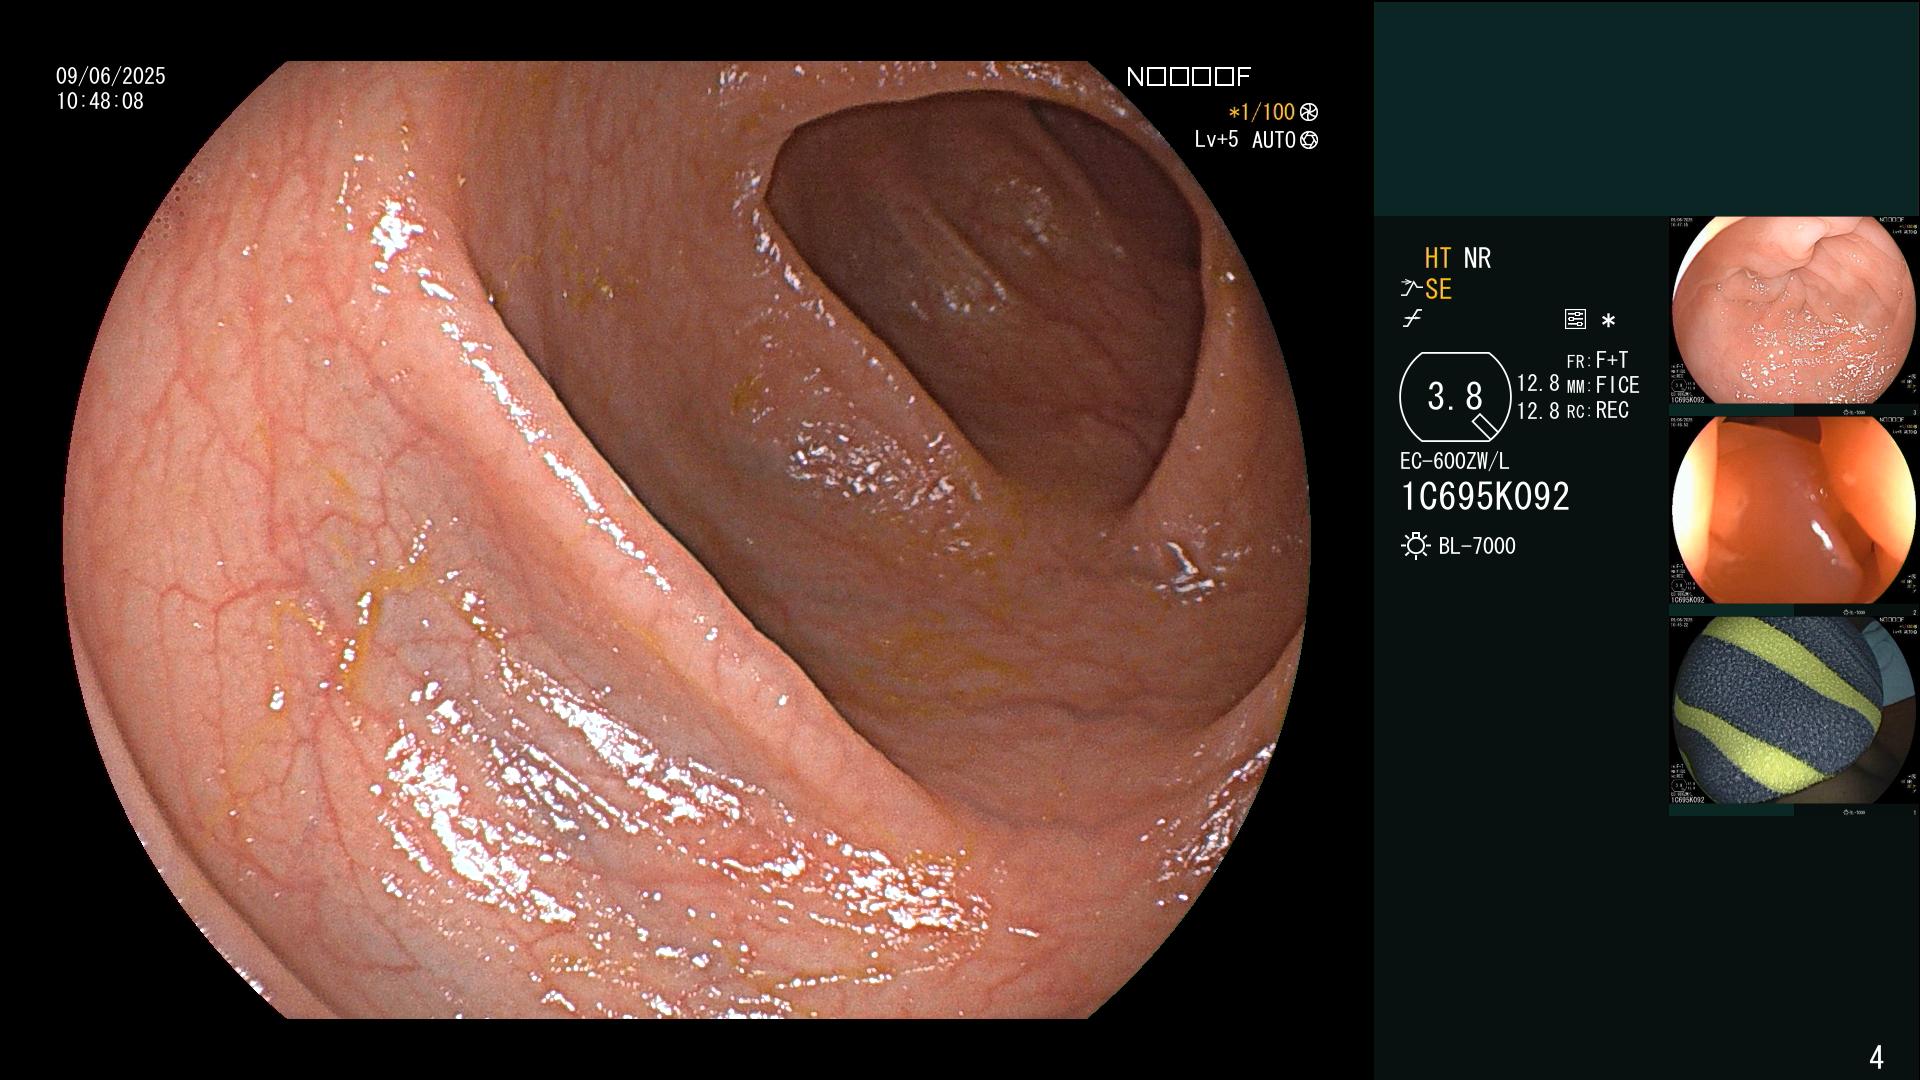
Task: Click the HT indicator label
Action: 1438,258
